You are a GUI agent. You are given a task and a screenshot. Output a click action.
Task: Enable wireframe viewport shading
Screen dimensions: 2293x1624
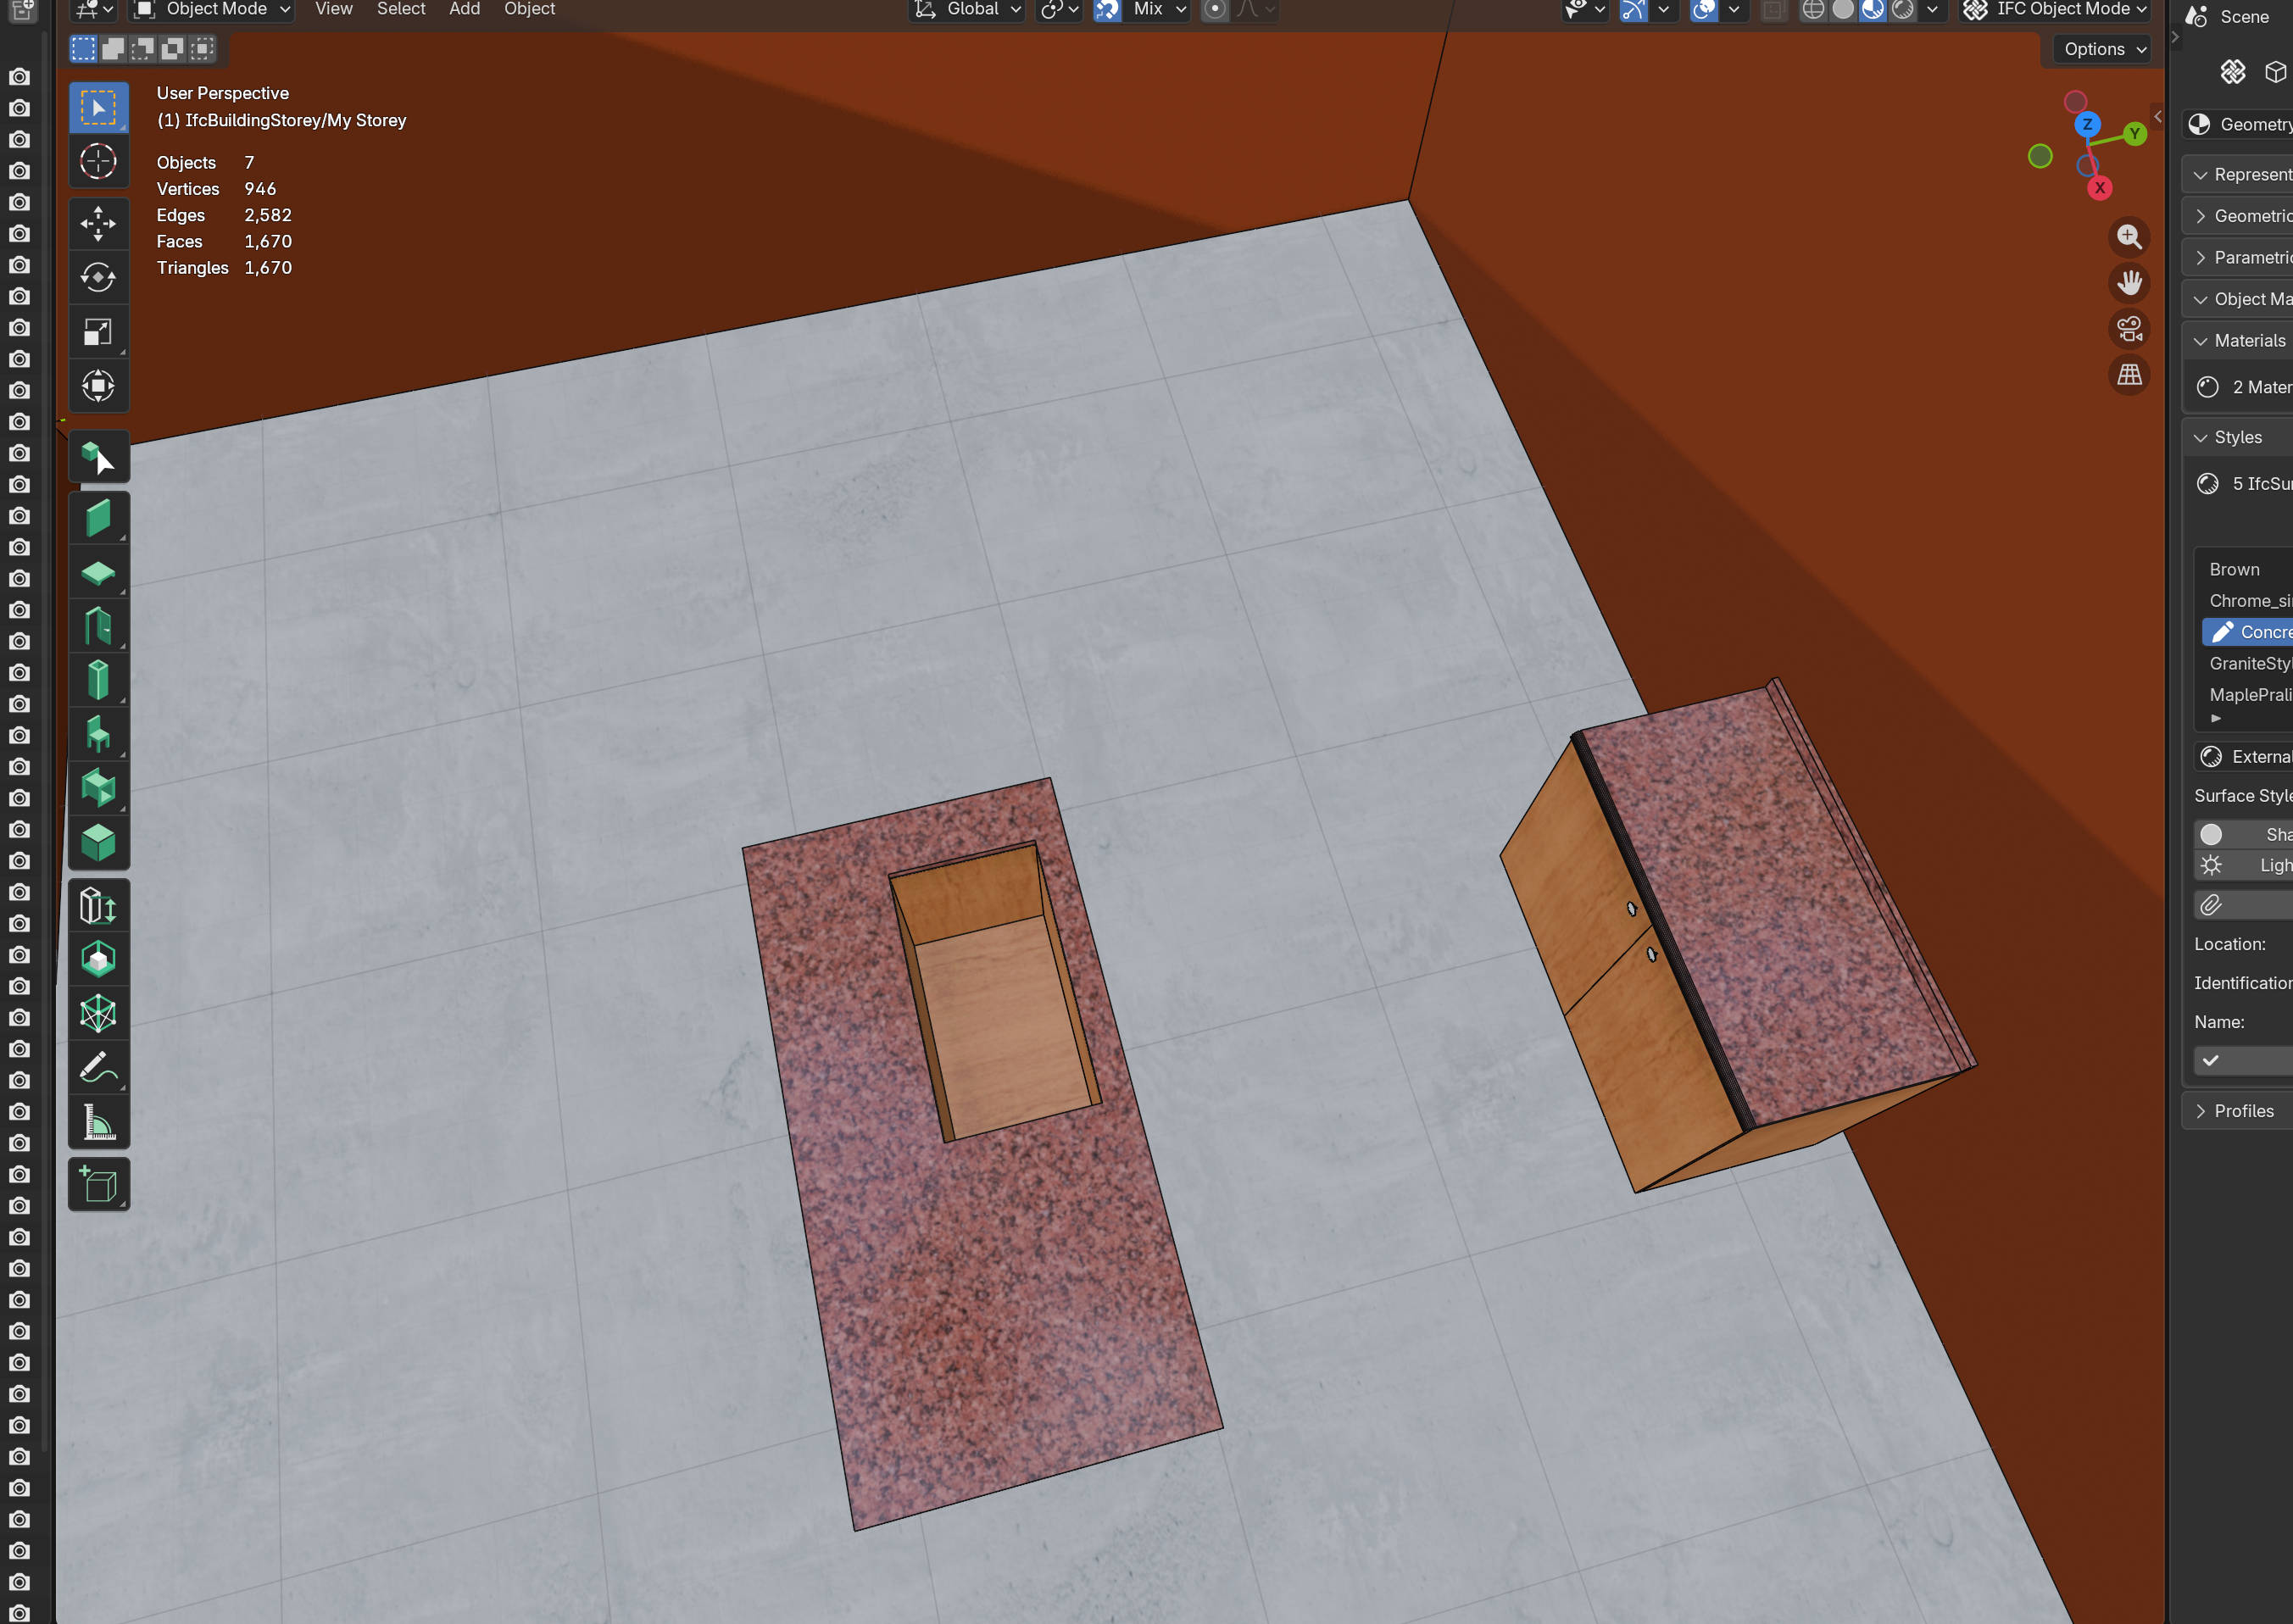click(1812, 10)
